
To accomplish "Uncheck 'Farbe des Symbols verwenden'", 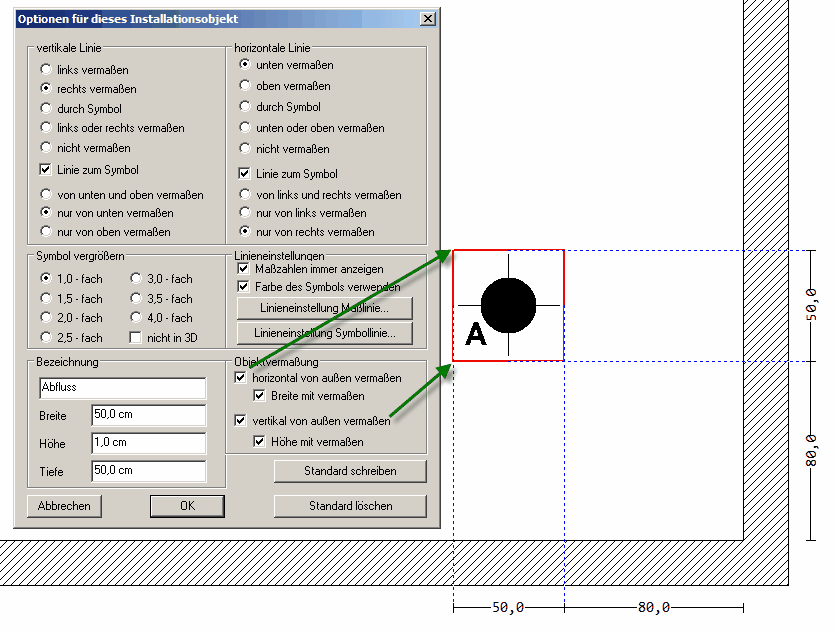I will [243, 286].
